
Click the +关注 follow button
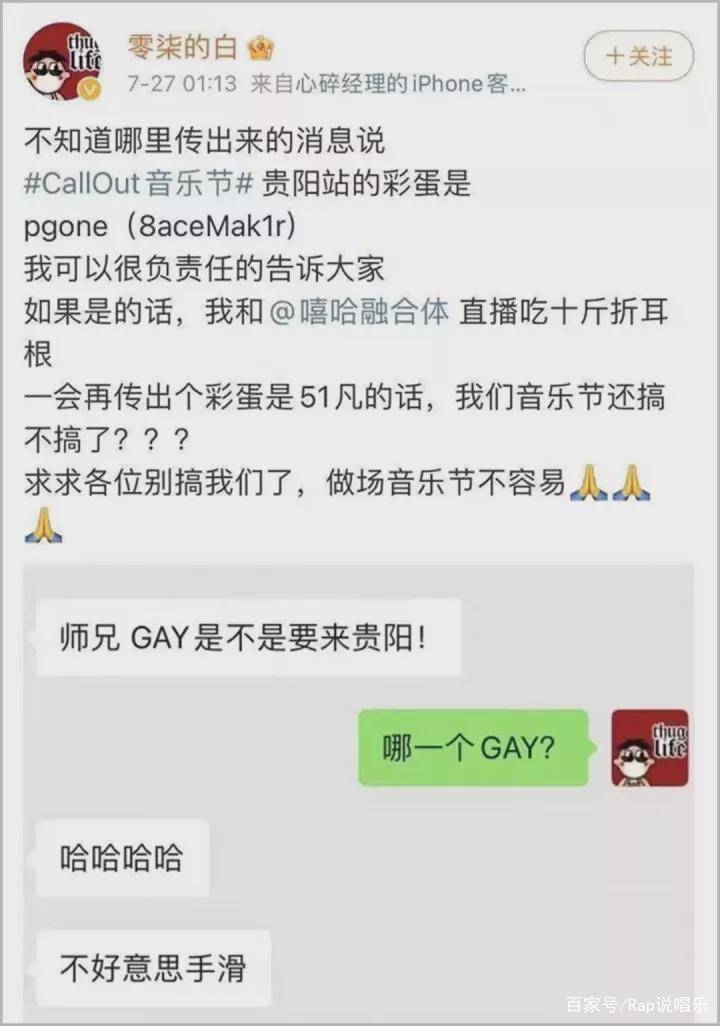tap(638, 56)
